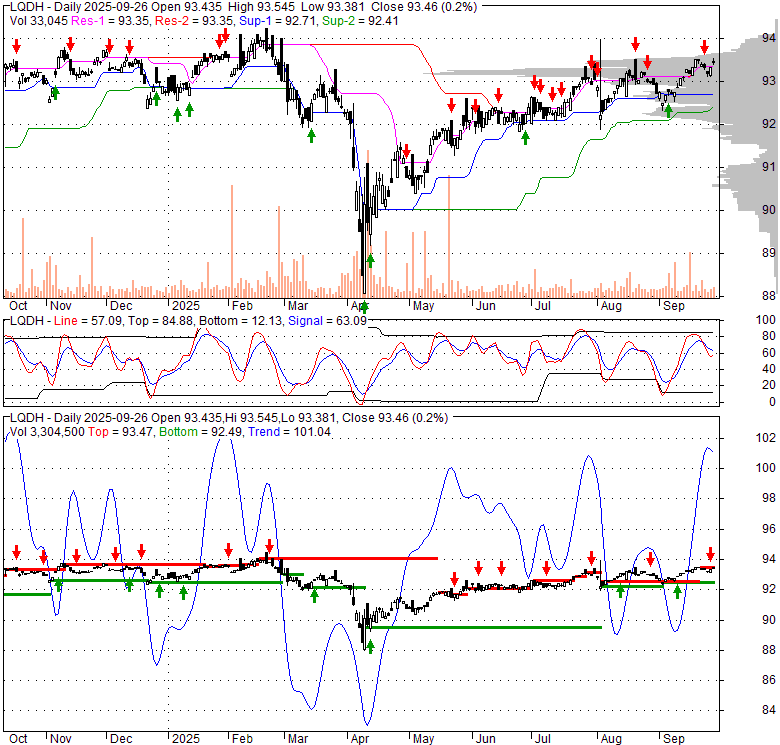Click 'Close 93.46 (0.2%)' in top chart header

tap(423, 7)
